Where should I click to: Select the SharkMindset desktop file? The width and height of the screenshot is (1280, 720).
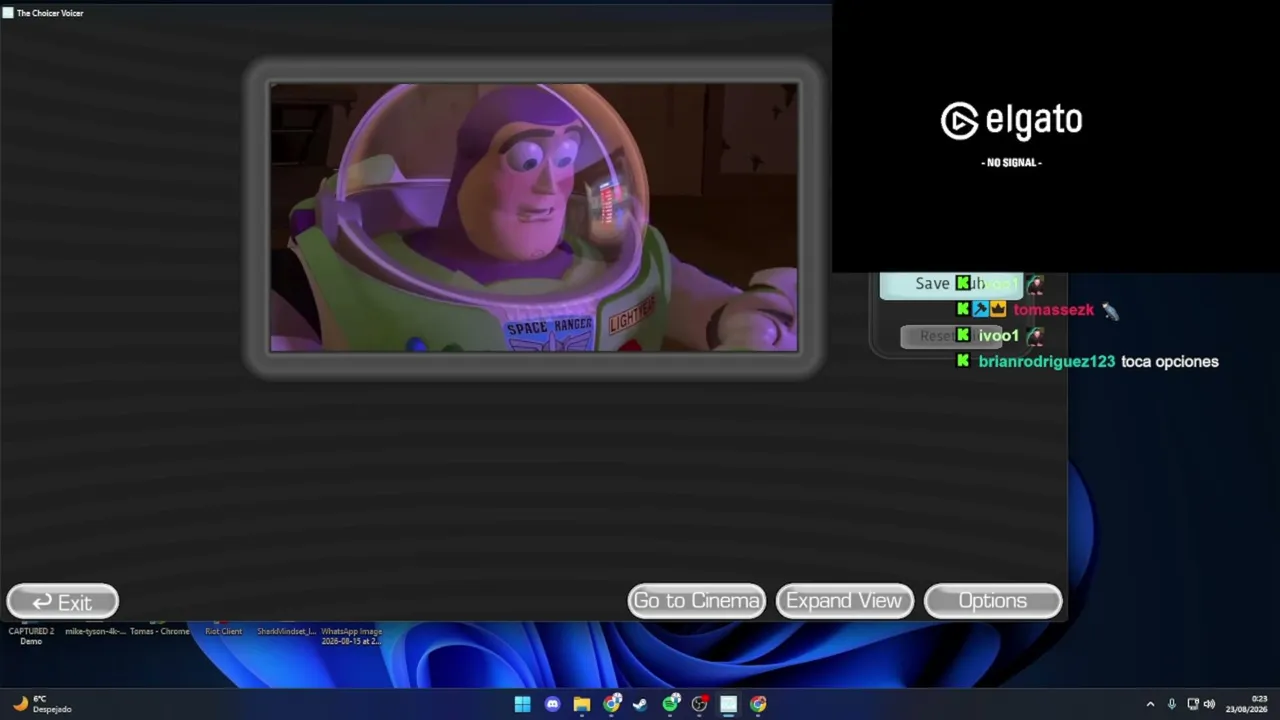pos(286,631)
